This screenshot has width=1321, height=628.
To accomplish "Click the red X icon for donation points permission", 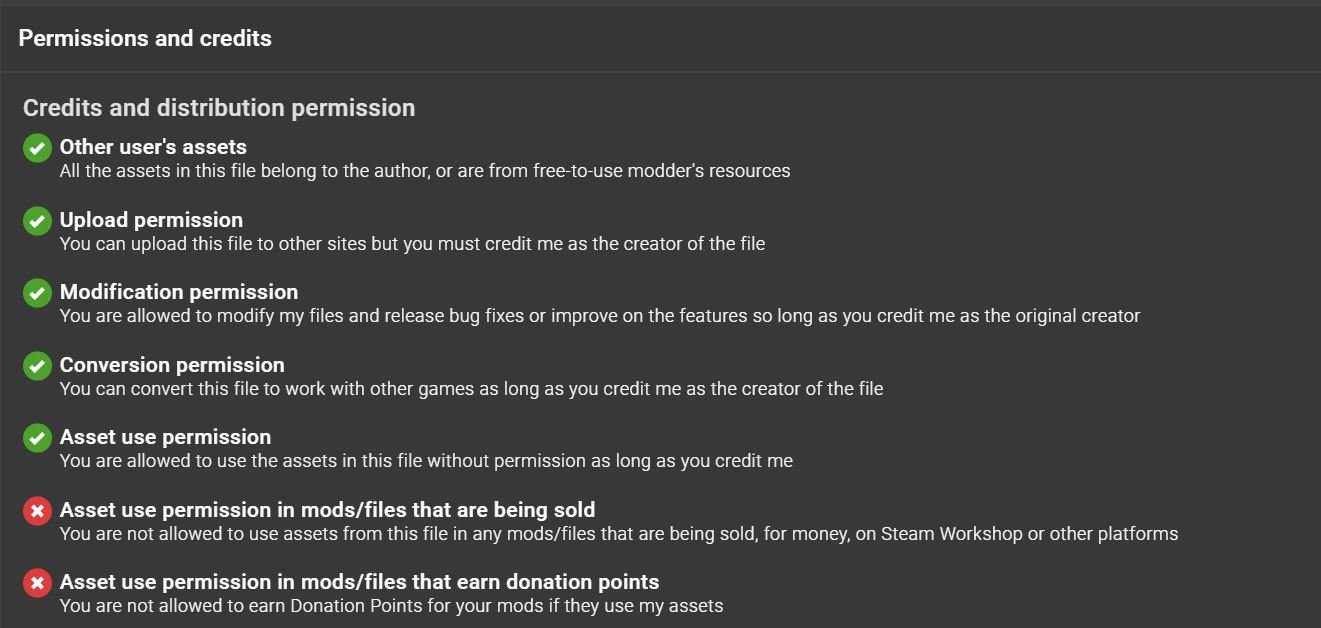I will click(37, 583).
